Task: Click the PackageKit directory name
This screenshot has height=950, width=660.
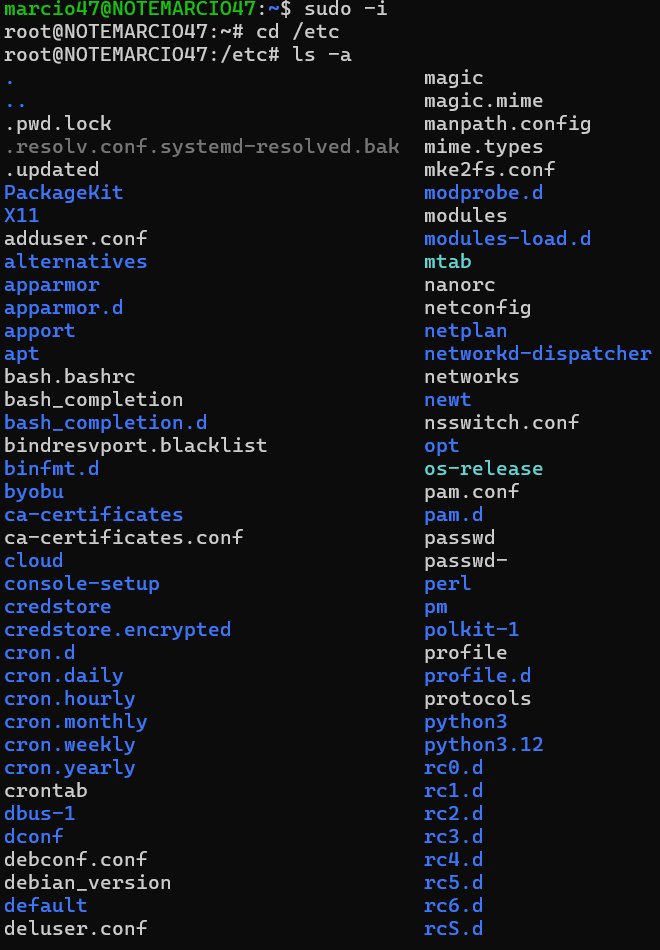Action: pyautogui.click(x=63, y=192)
